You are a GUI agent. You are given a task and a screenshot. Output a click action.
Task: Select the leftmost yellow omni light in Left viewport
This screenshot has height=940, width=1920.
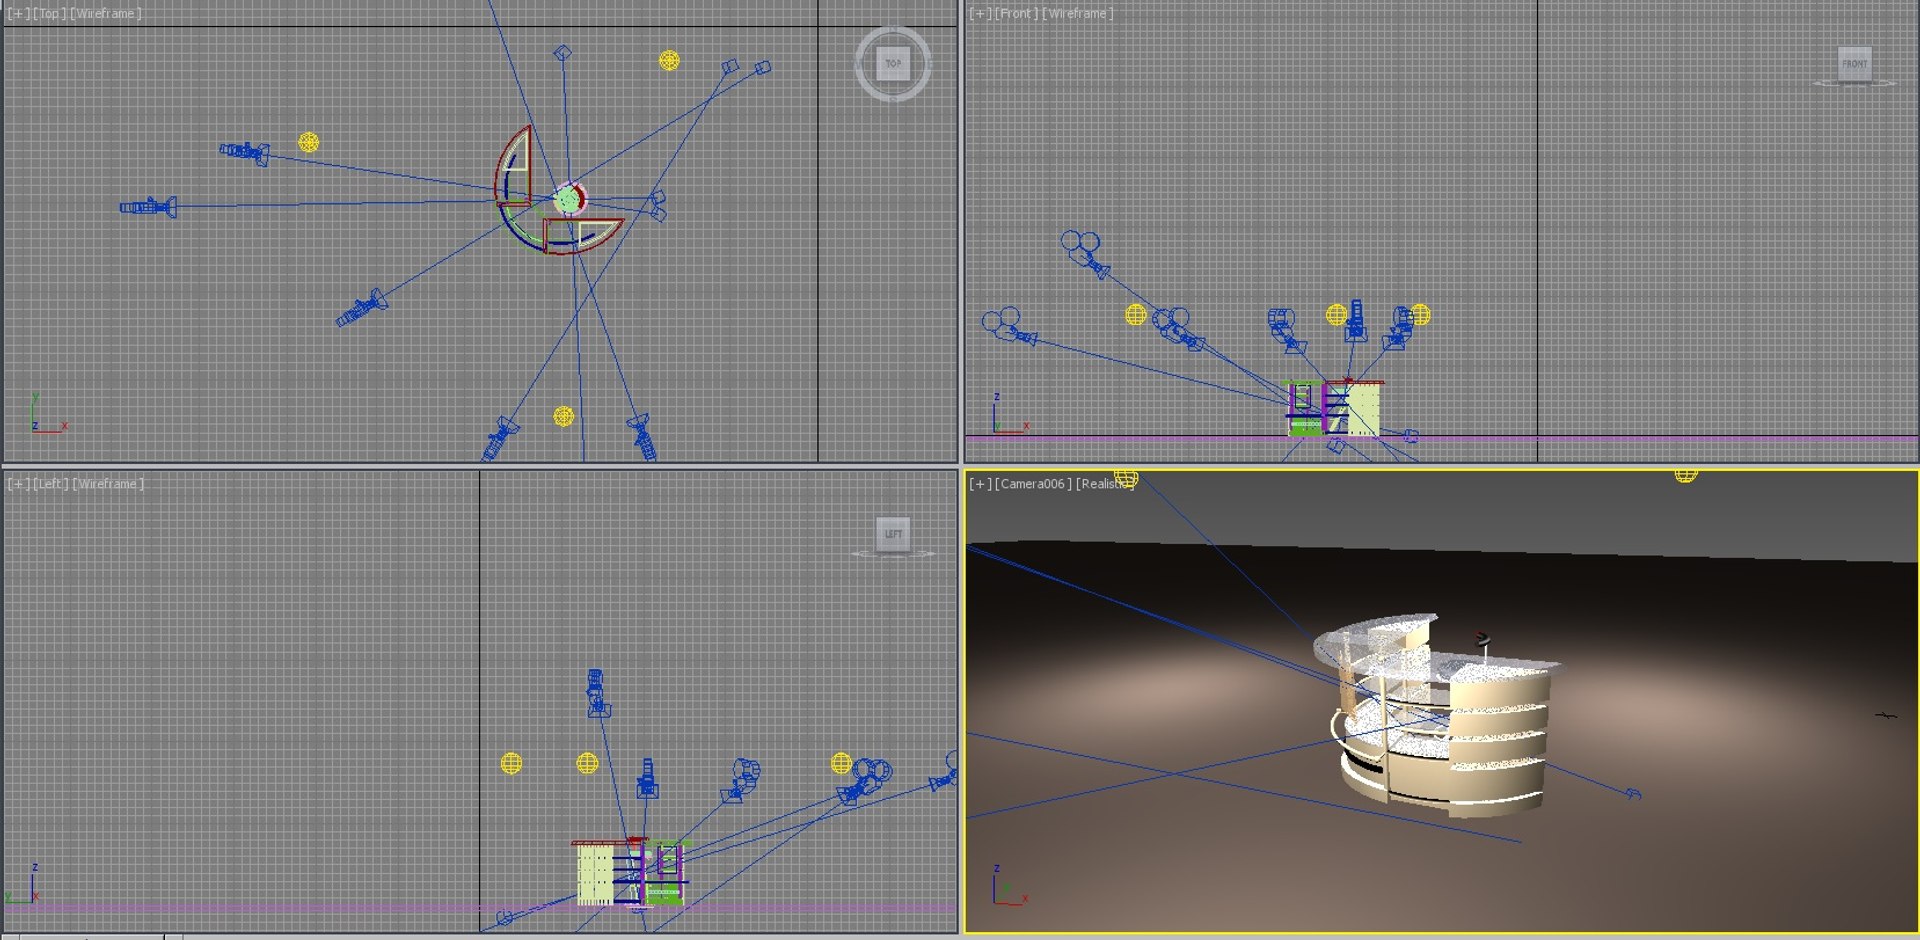click(511, 764)
